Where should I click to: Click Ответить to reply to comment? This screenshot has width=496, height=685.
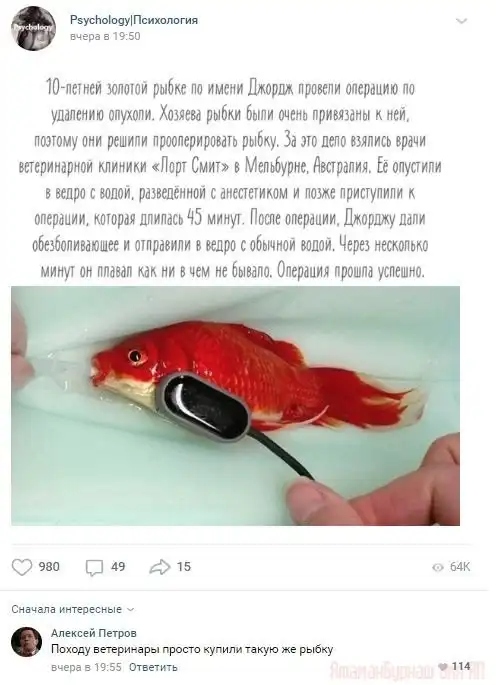pos(153,667)
